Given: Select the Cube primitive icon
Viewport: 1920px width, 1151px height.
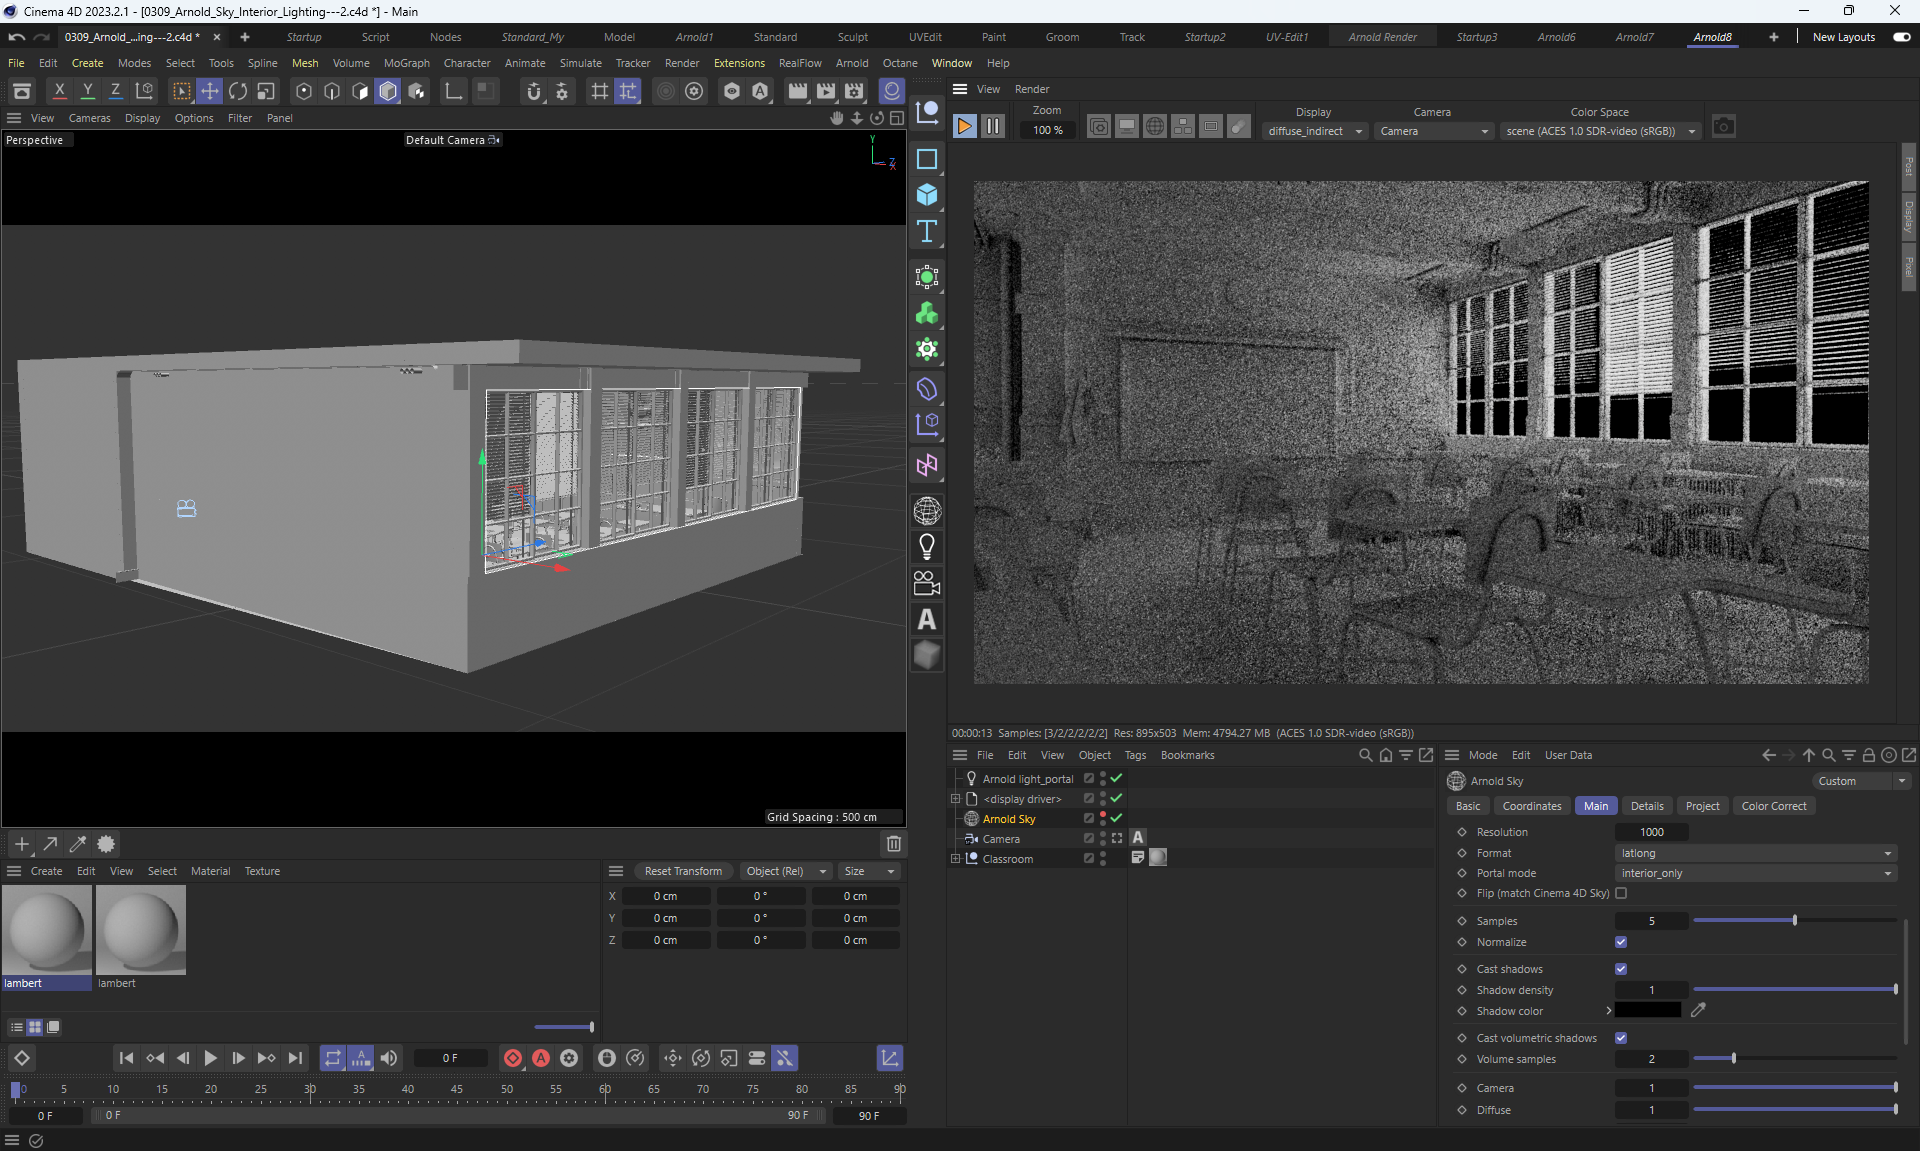Looking at the screenshot, I should pos(927,195).
